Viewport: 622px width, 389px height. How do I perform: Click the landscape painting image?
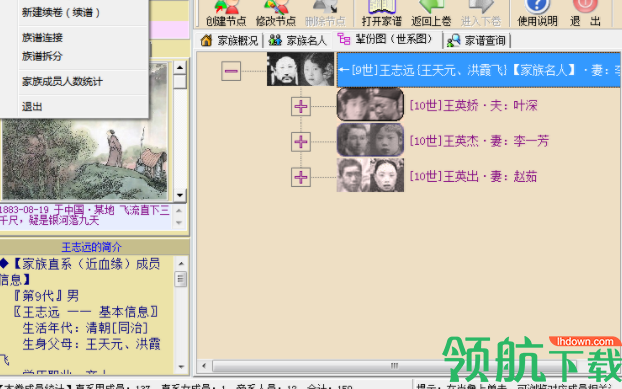(85, 159)
